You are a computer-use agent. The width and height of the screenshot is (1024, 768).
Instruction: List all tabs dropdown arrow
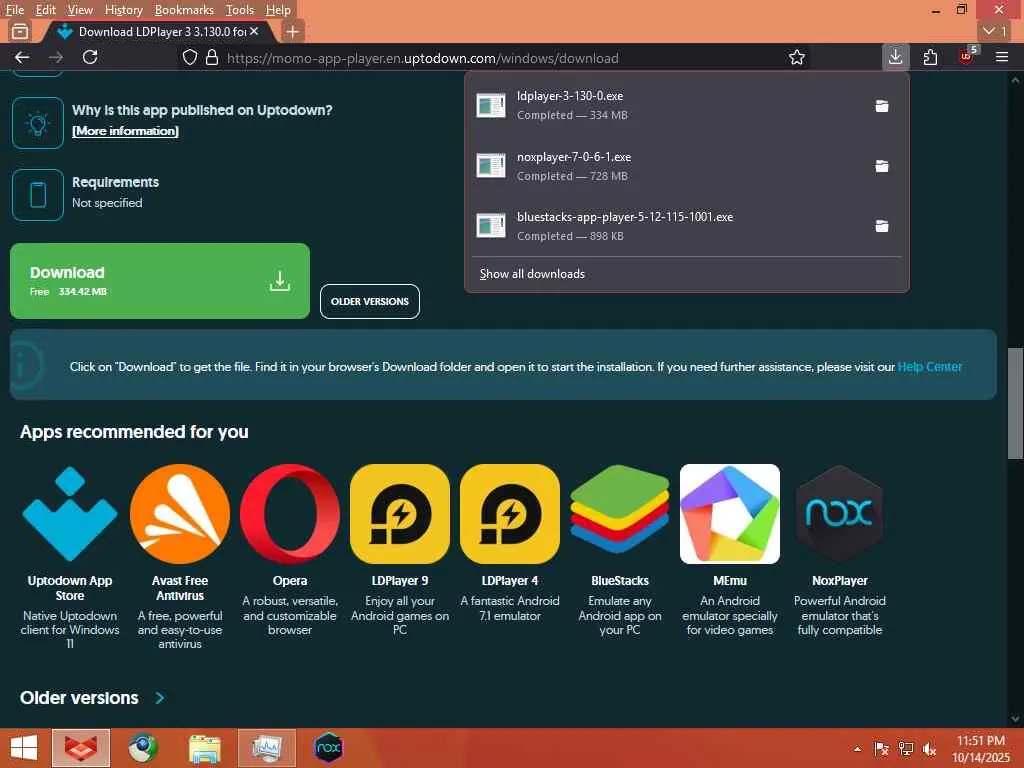(995, 31)
